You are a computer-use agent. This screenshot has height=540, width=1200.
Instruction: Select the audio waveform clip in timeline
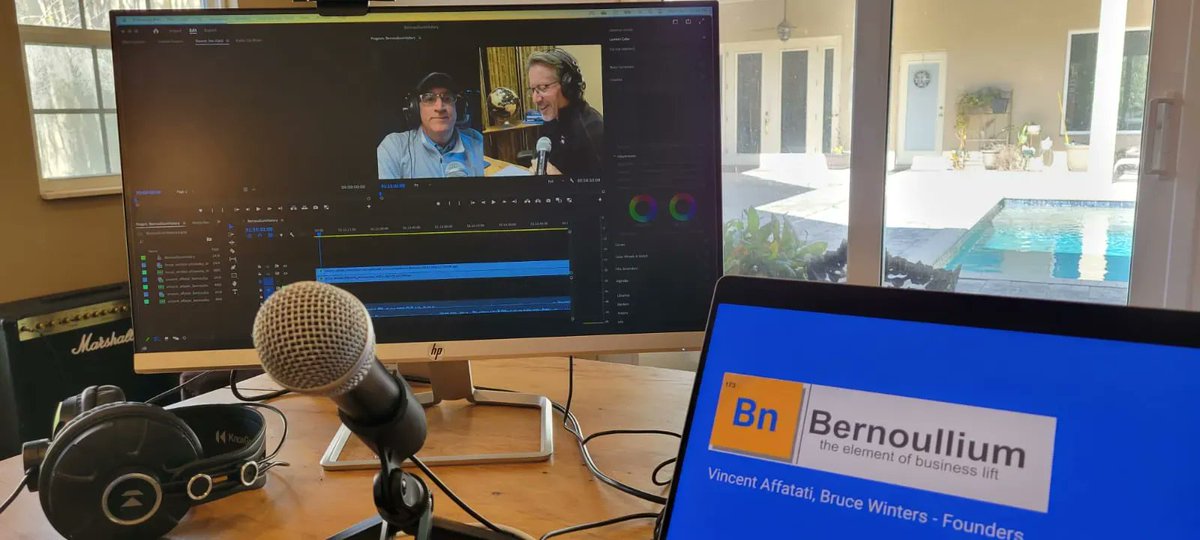pos(468,306)
